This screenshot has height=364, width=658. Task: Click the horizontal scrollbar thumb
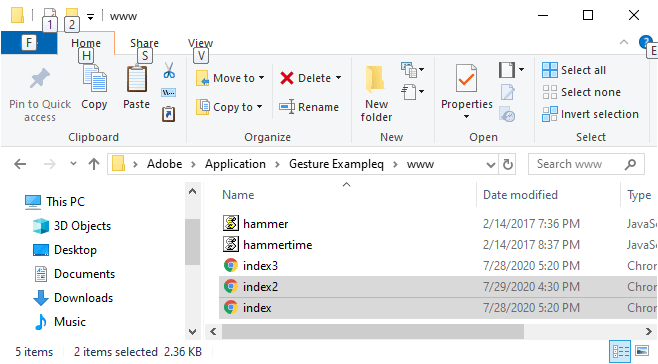tap(373, 331)
